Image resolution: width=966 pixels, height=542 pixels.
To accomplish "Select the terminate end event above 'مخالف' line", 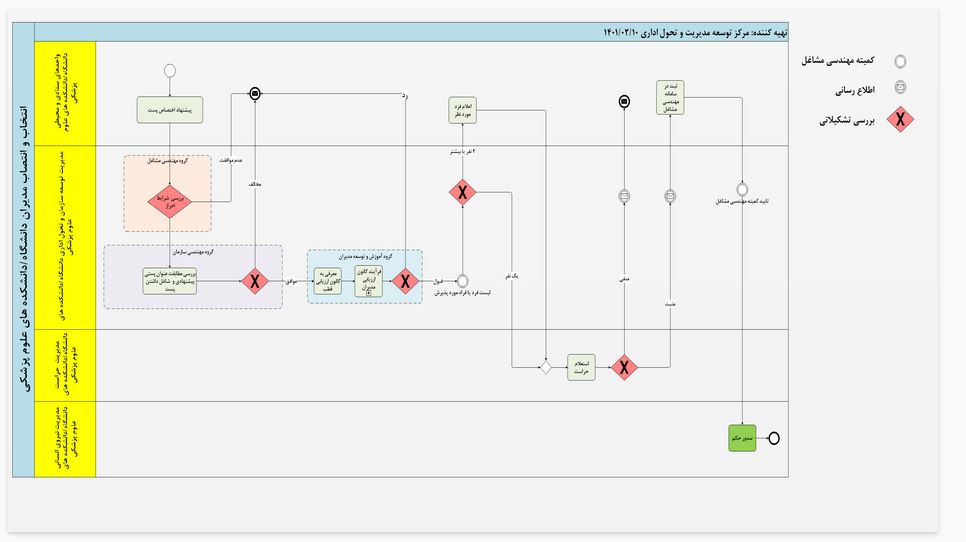I will pos(255,94).
